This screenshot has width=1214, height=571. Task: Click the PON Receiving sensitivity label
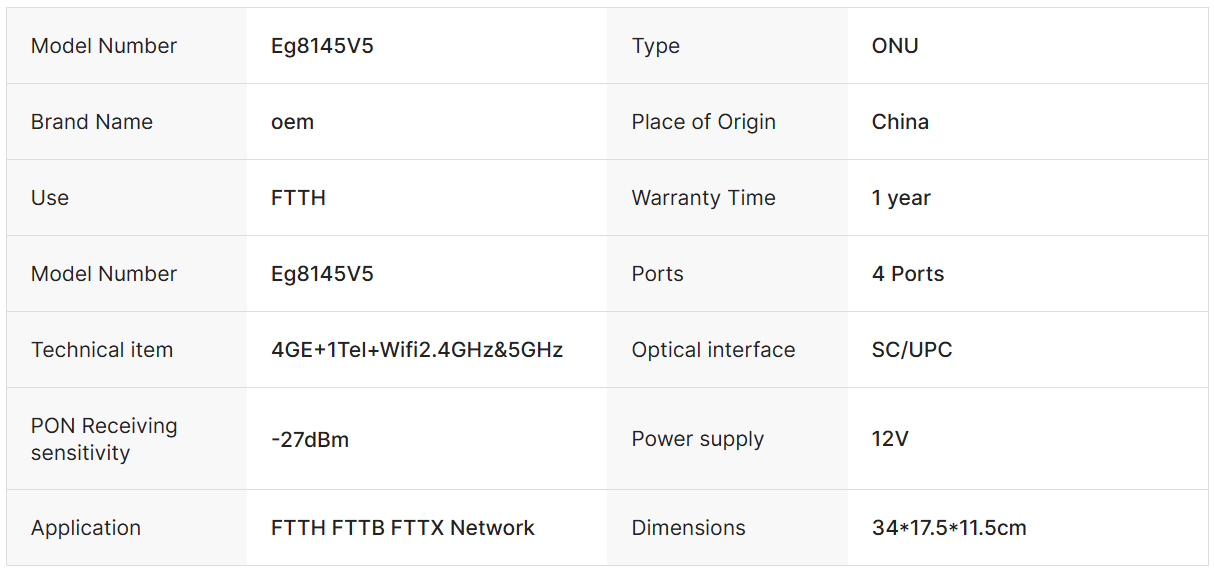click(x=104, y=439)
